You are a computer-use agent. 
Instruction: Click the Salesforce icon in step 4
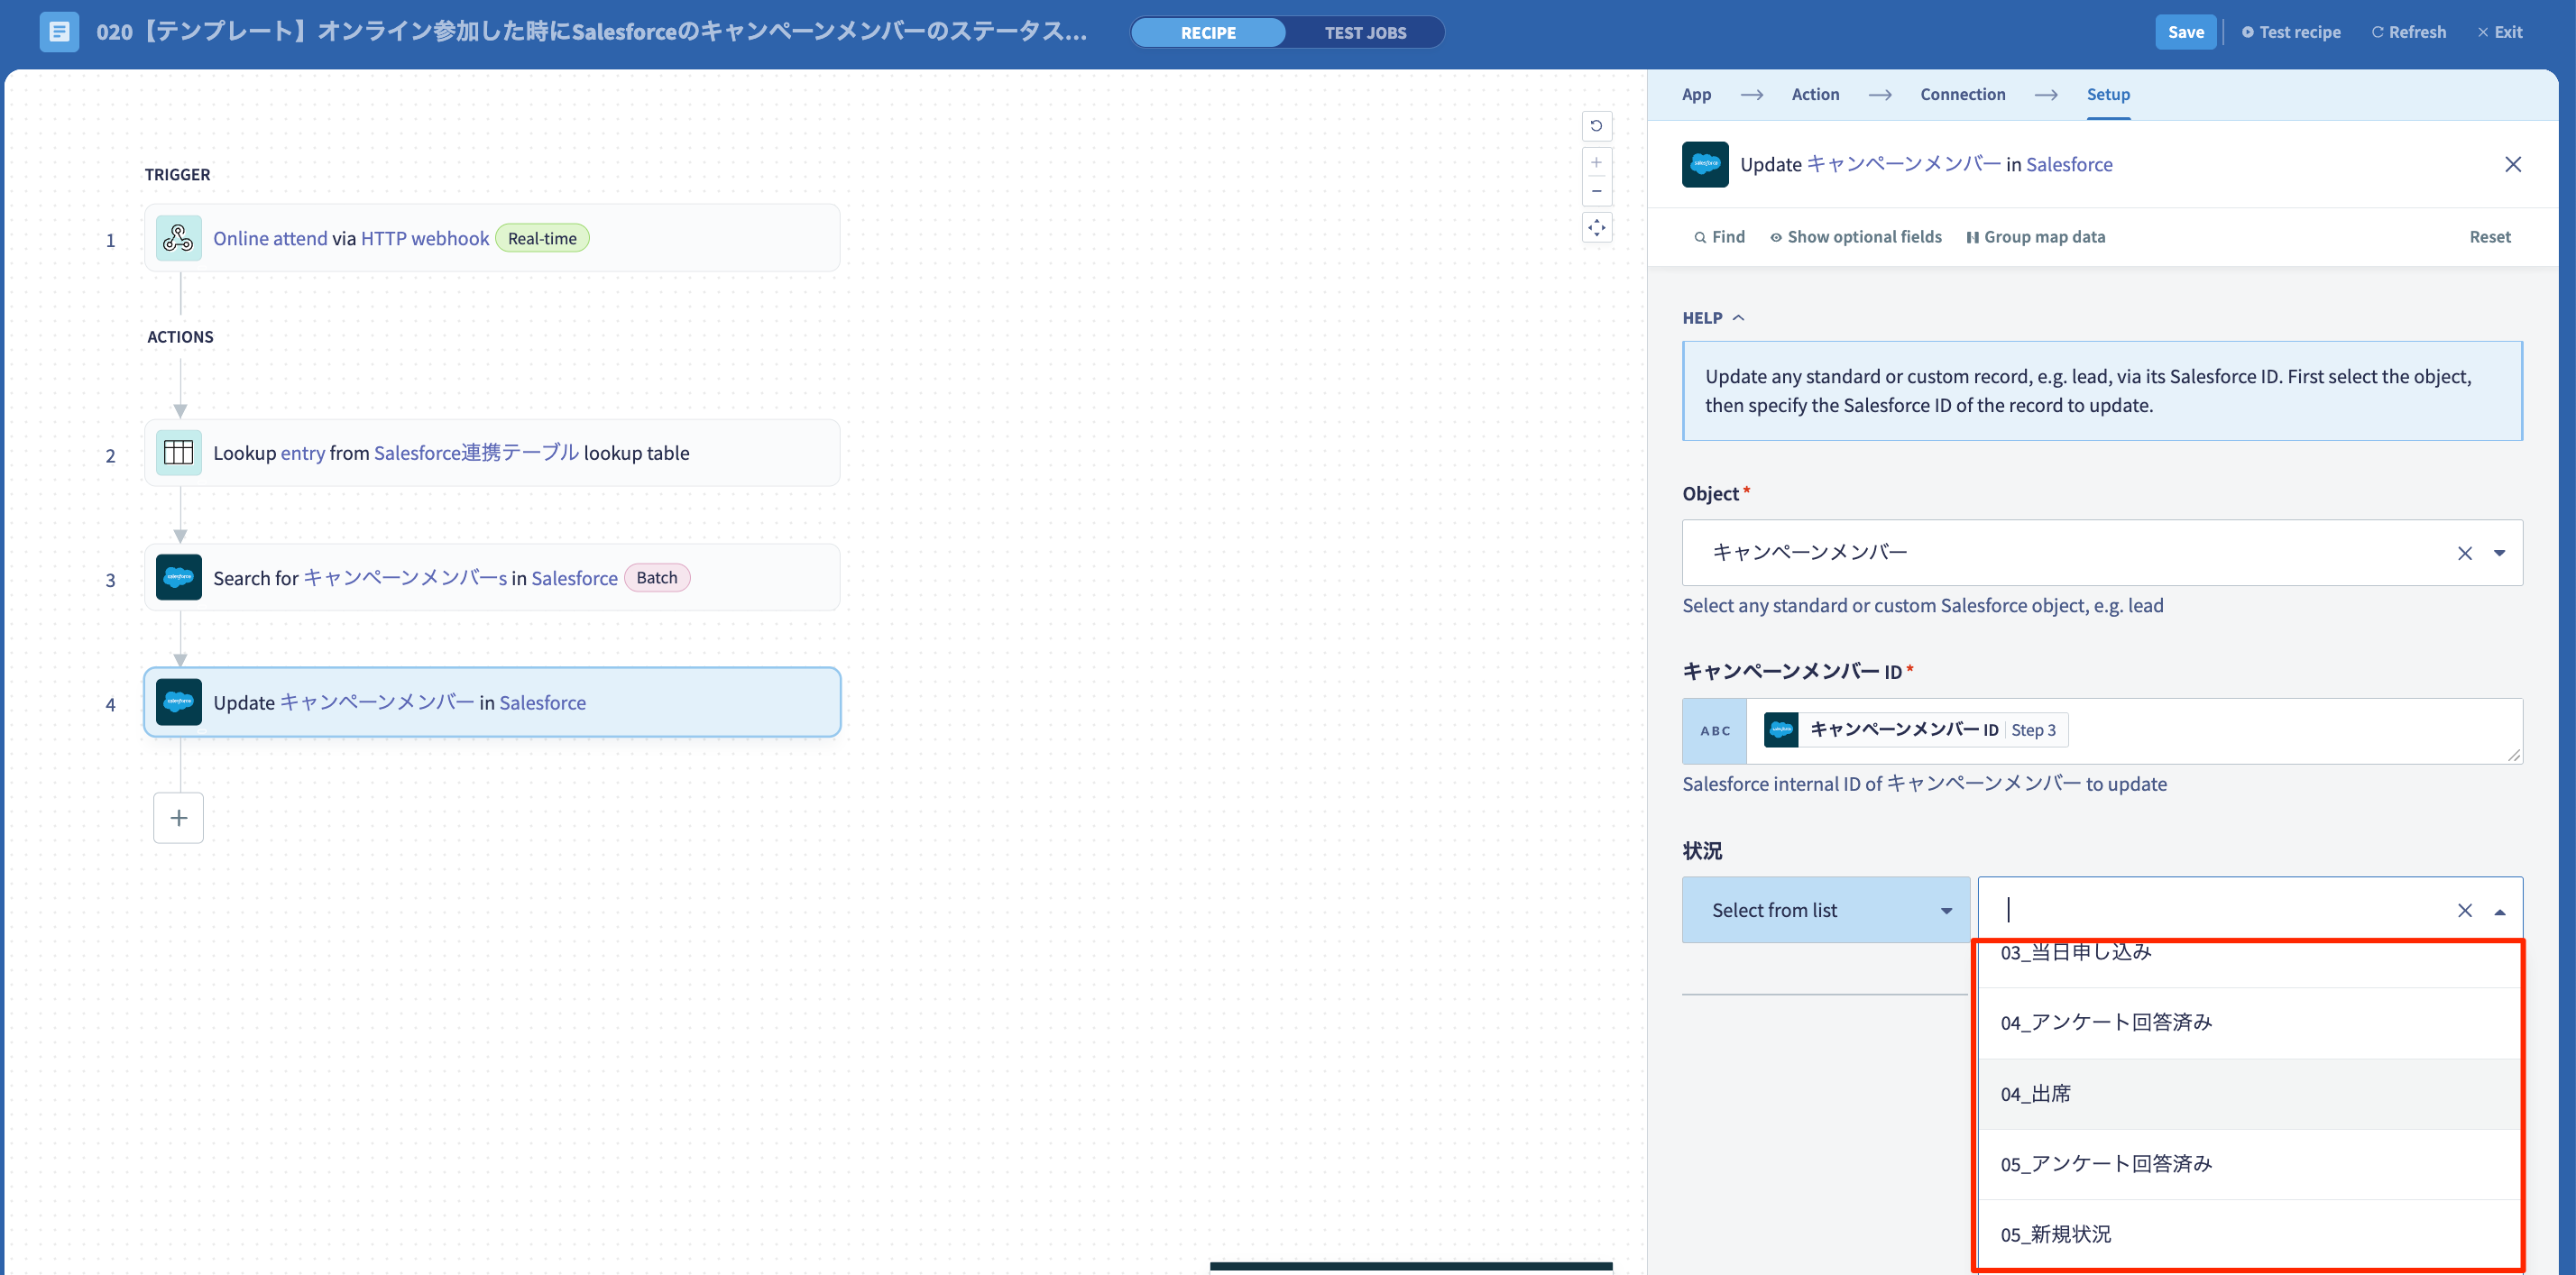(x=178, y=703)
